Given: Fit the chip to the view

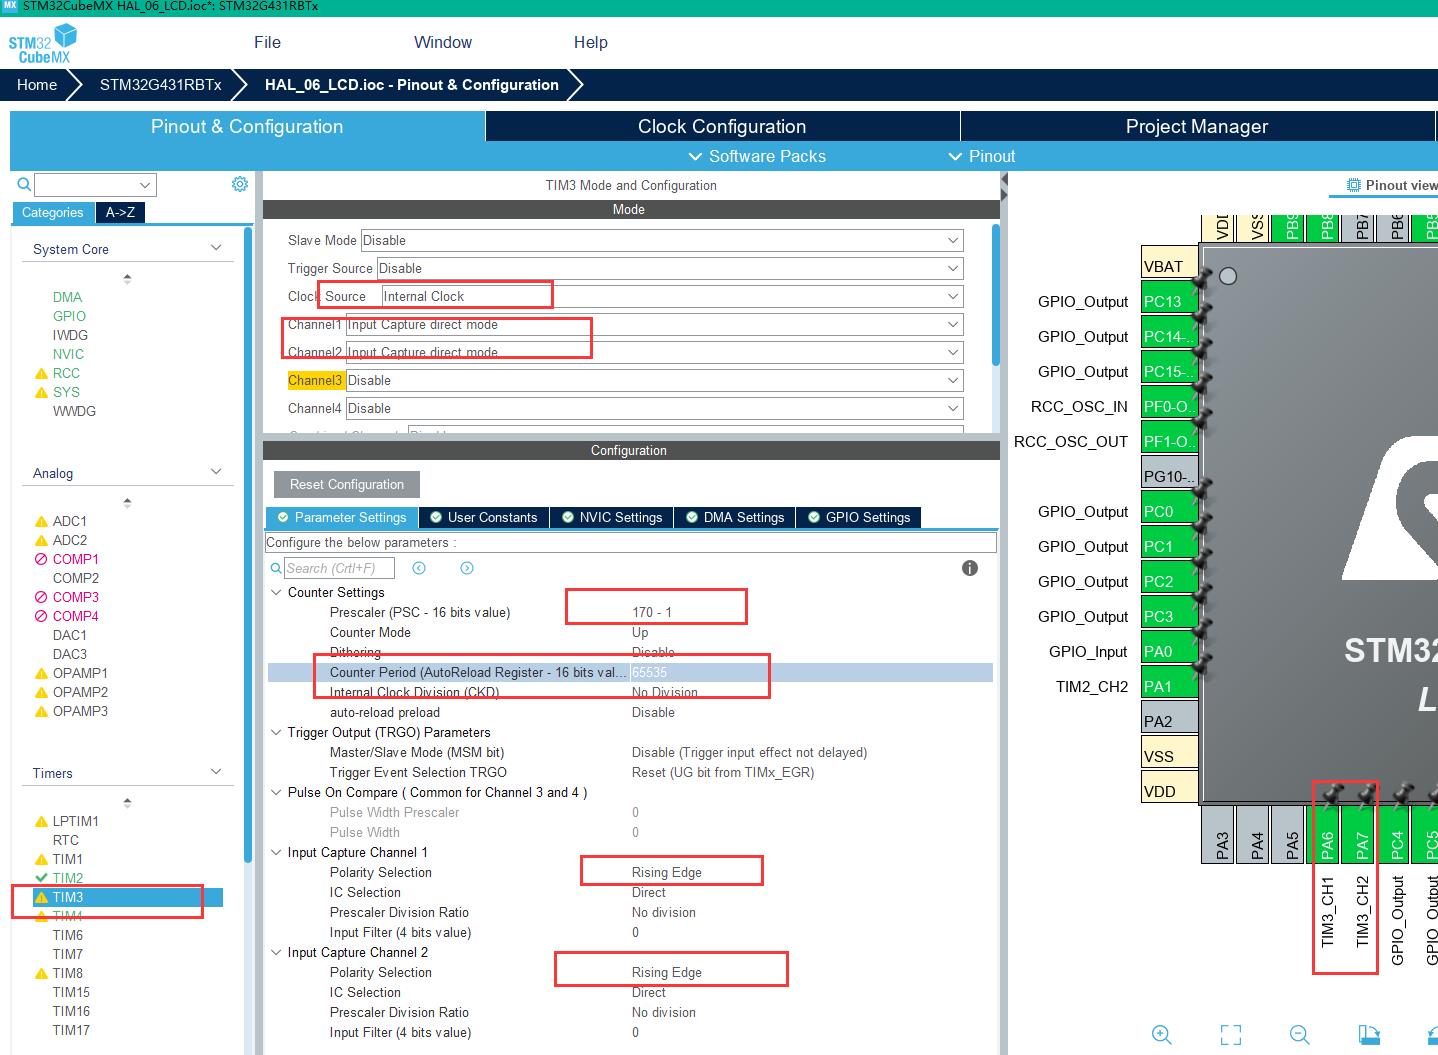Looking at the screenshot, I should 1231,1035.
